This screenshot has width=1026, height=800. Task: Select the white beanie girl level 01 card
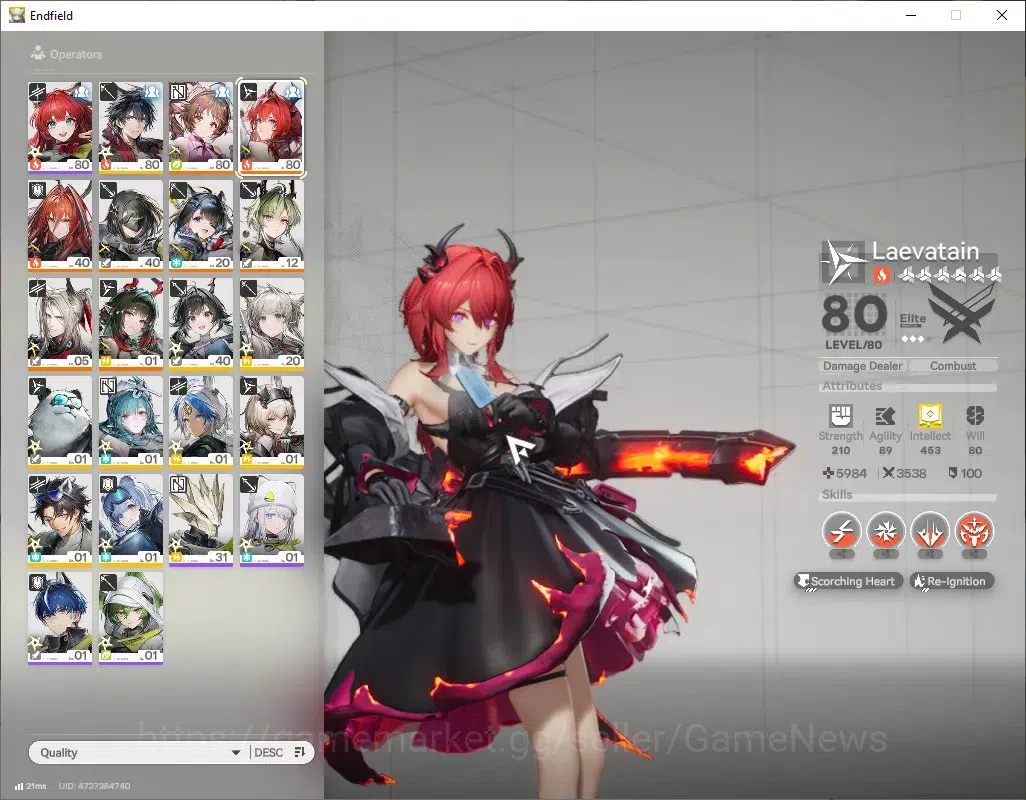click(272, 519)
